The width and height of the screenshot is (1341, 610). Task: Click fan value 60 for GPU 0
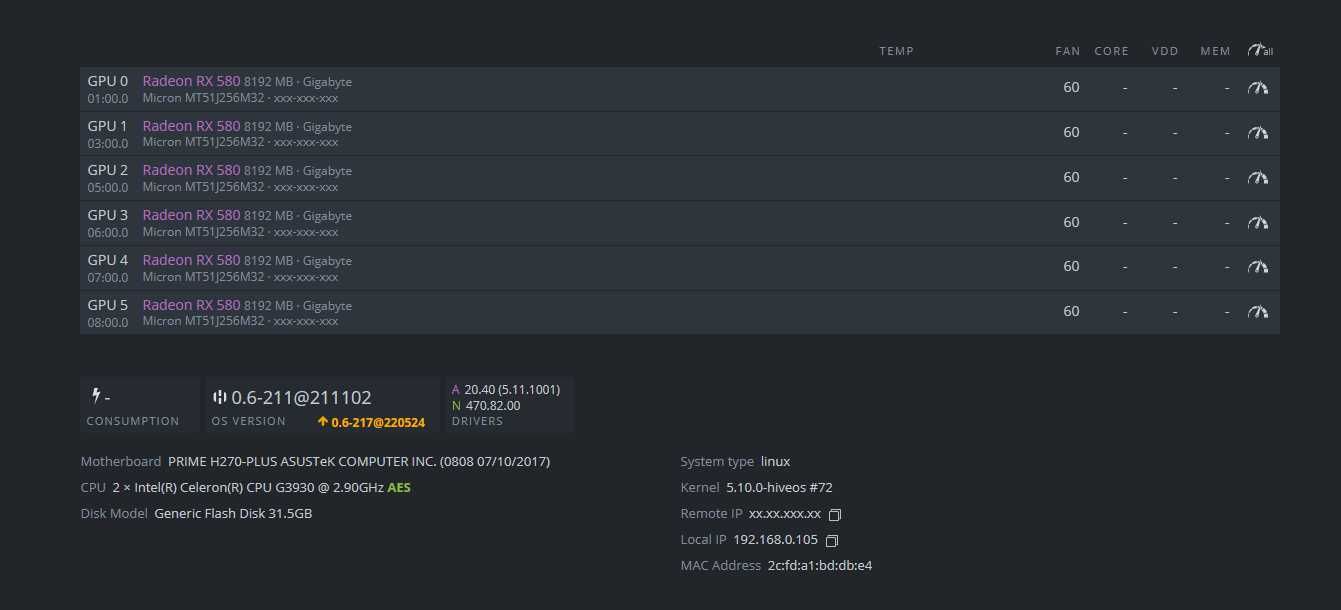tap(1071, 88)
